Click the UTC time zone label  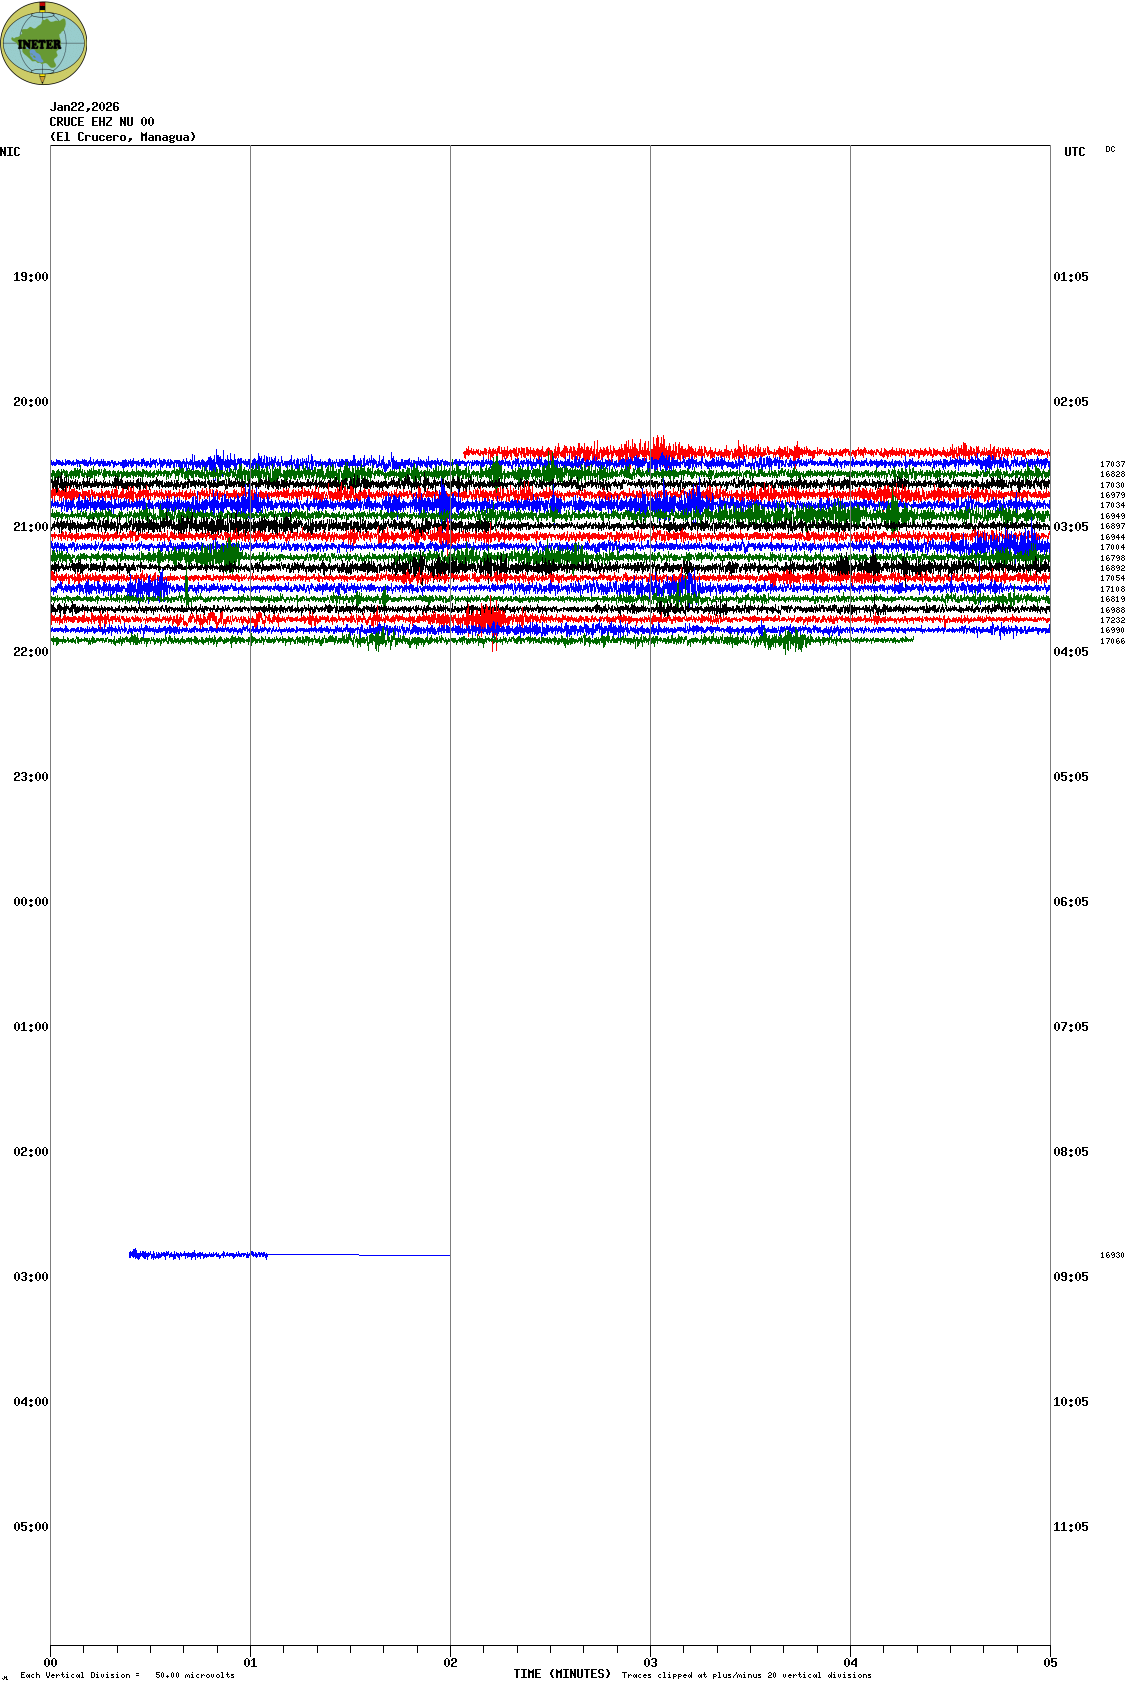tap(1074, 152)
